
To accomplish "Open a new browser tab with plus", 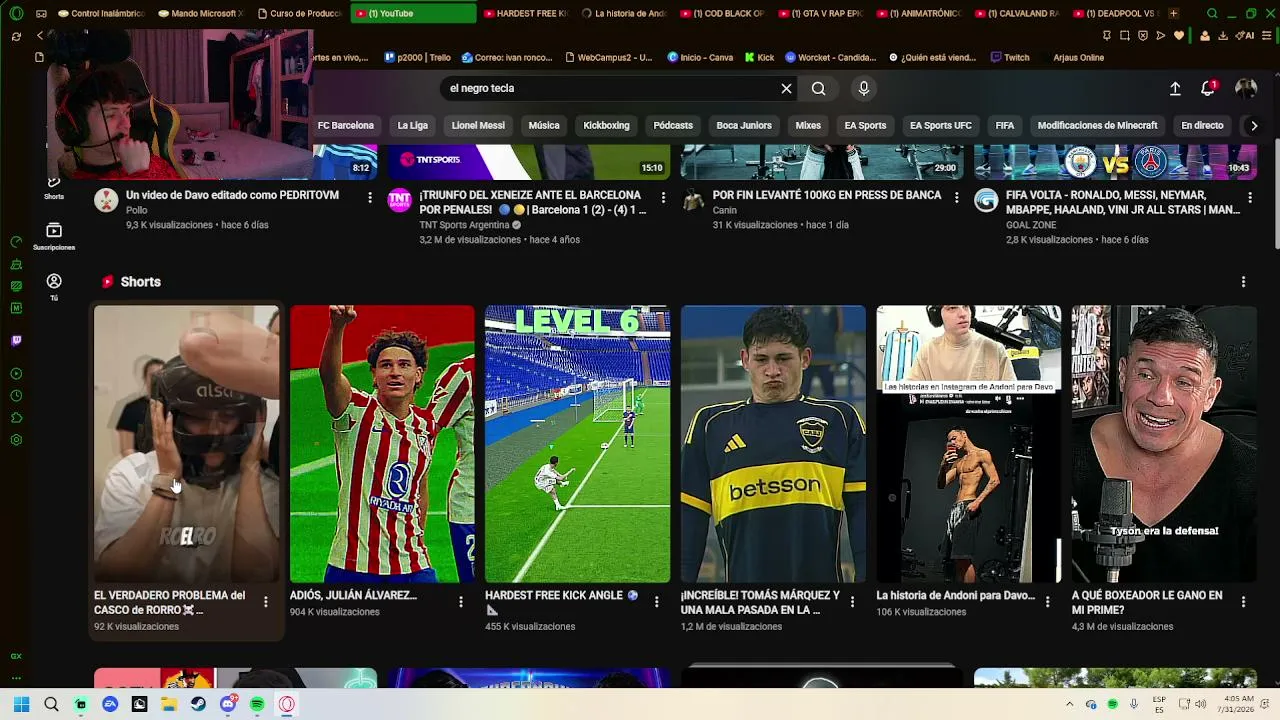I will pos(1173,13).
